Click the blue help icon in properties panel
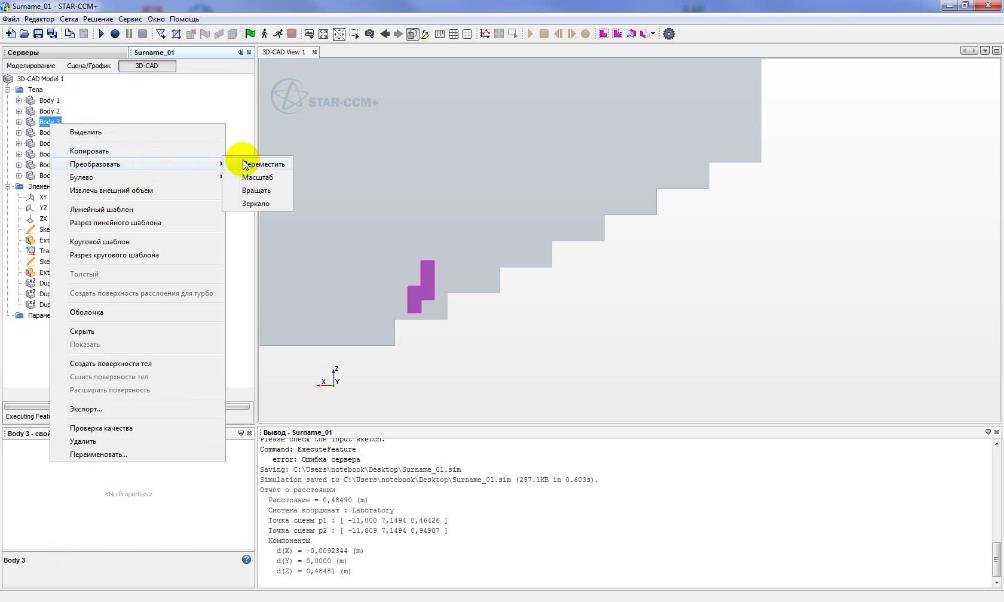The width and height of the screenshot is (1004, 602). [246, 560]
